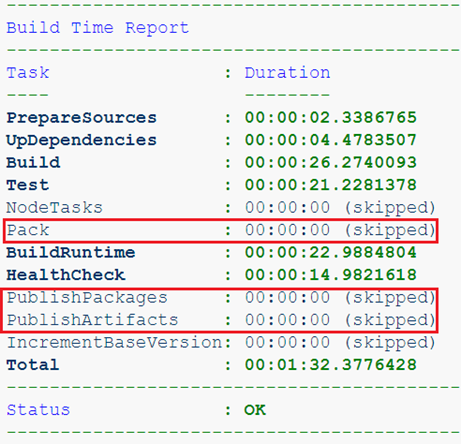Select the PublishPackages task name
461x444 pixels.
[87, 298]
